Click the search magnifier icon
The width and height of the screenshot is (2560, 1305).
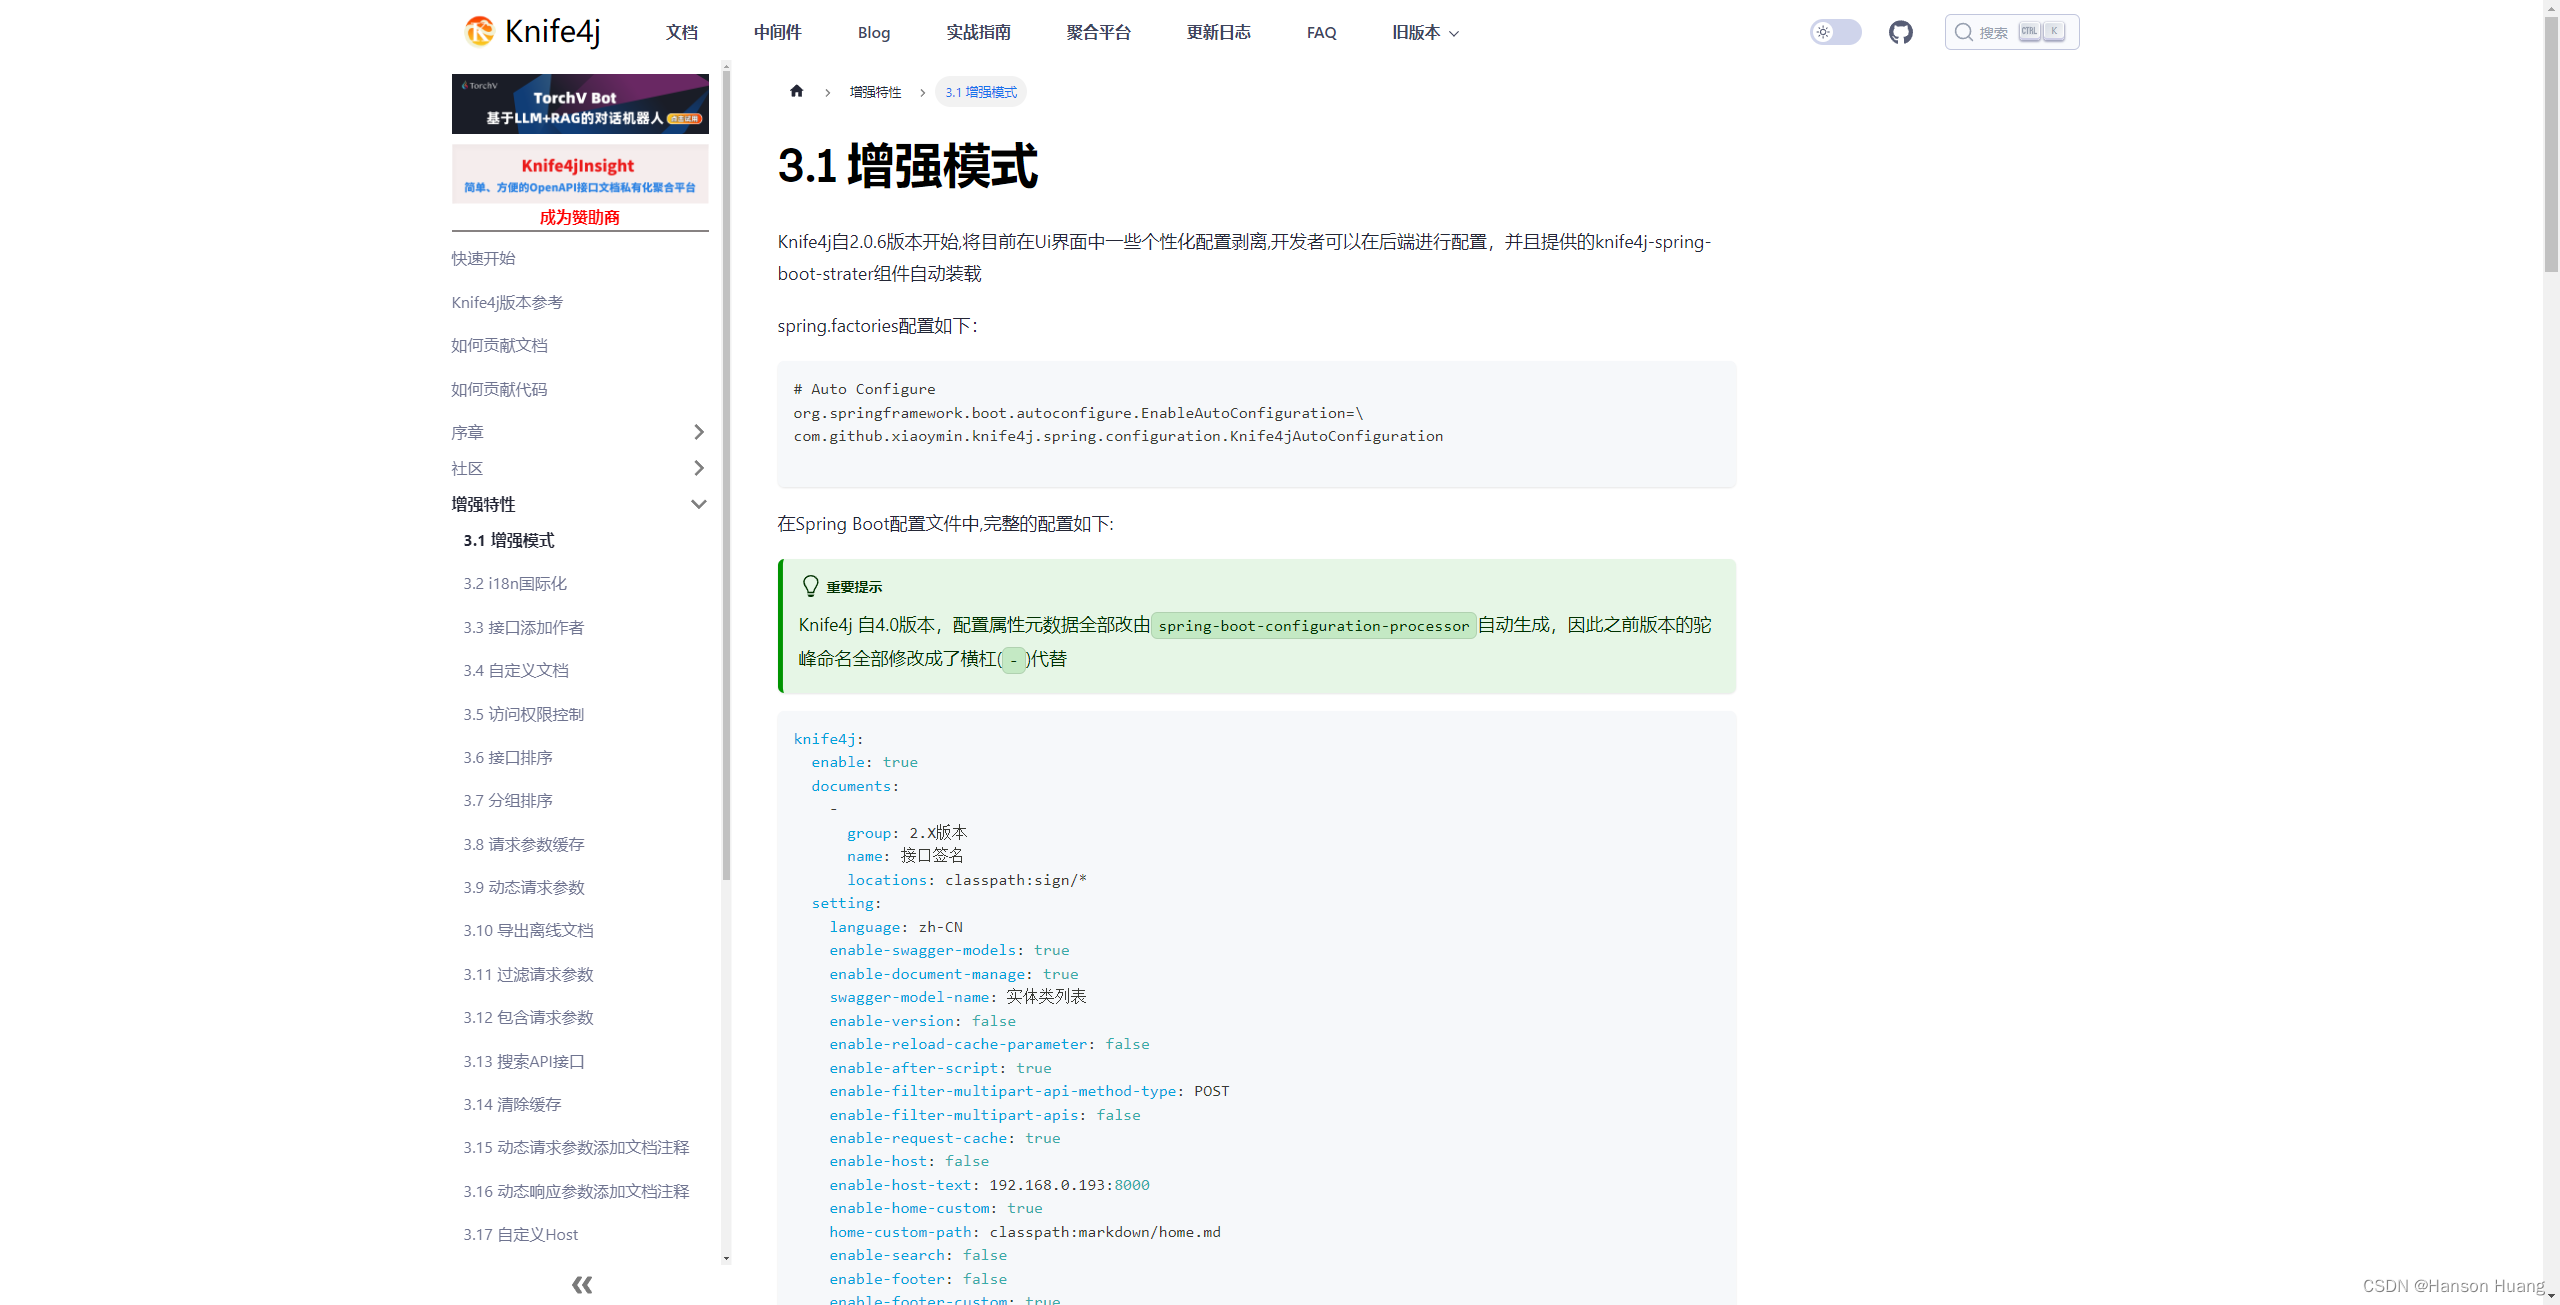tap(1963, 31)
